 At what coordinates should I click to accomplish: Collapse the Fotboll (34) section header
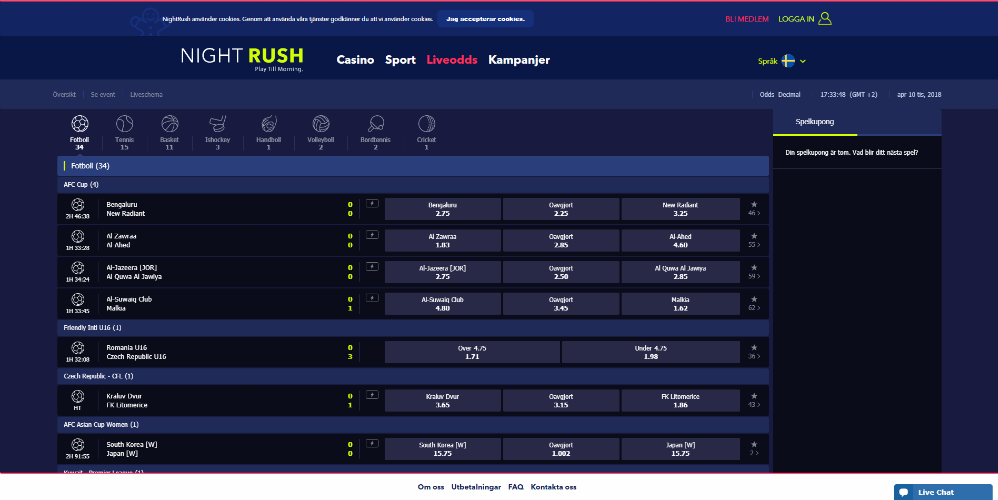[413, 166]
